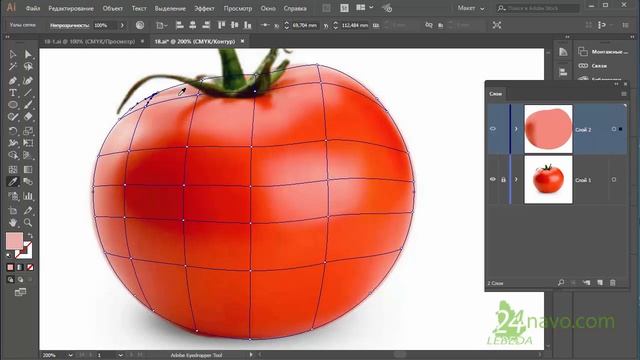Switch to first document tab CMYK/Просмотр
This screenshot has height=360, width=640.
click(90, 41)
